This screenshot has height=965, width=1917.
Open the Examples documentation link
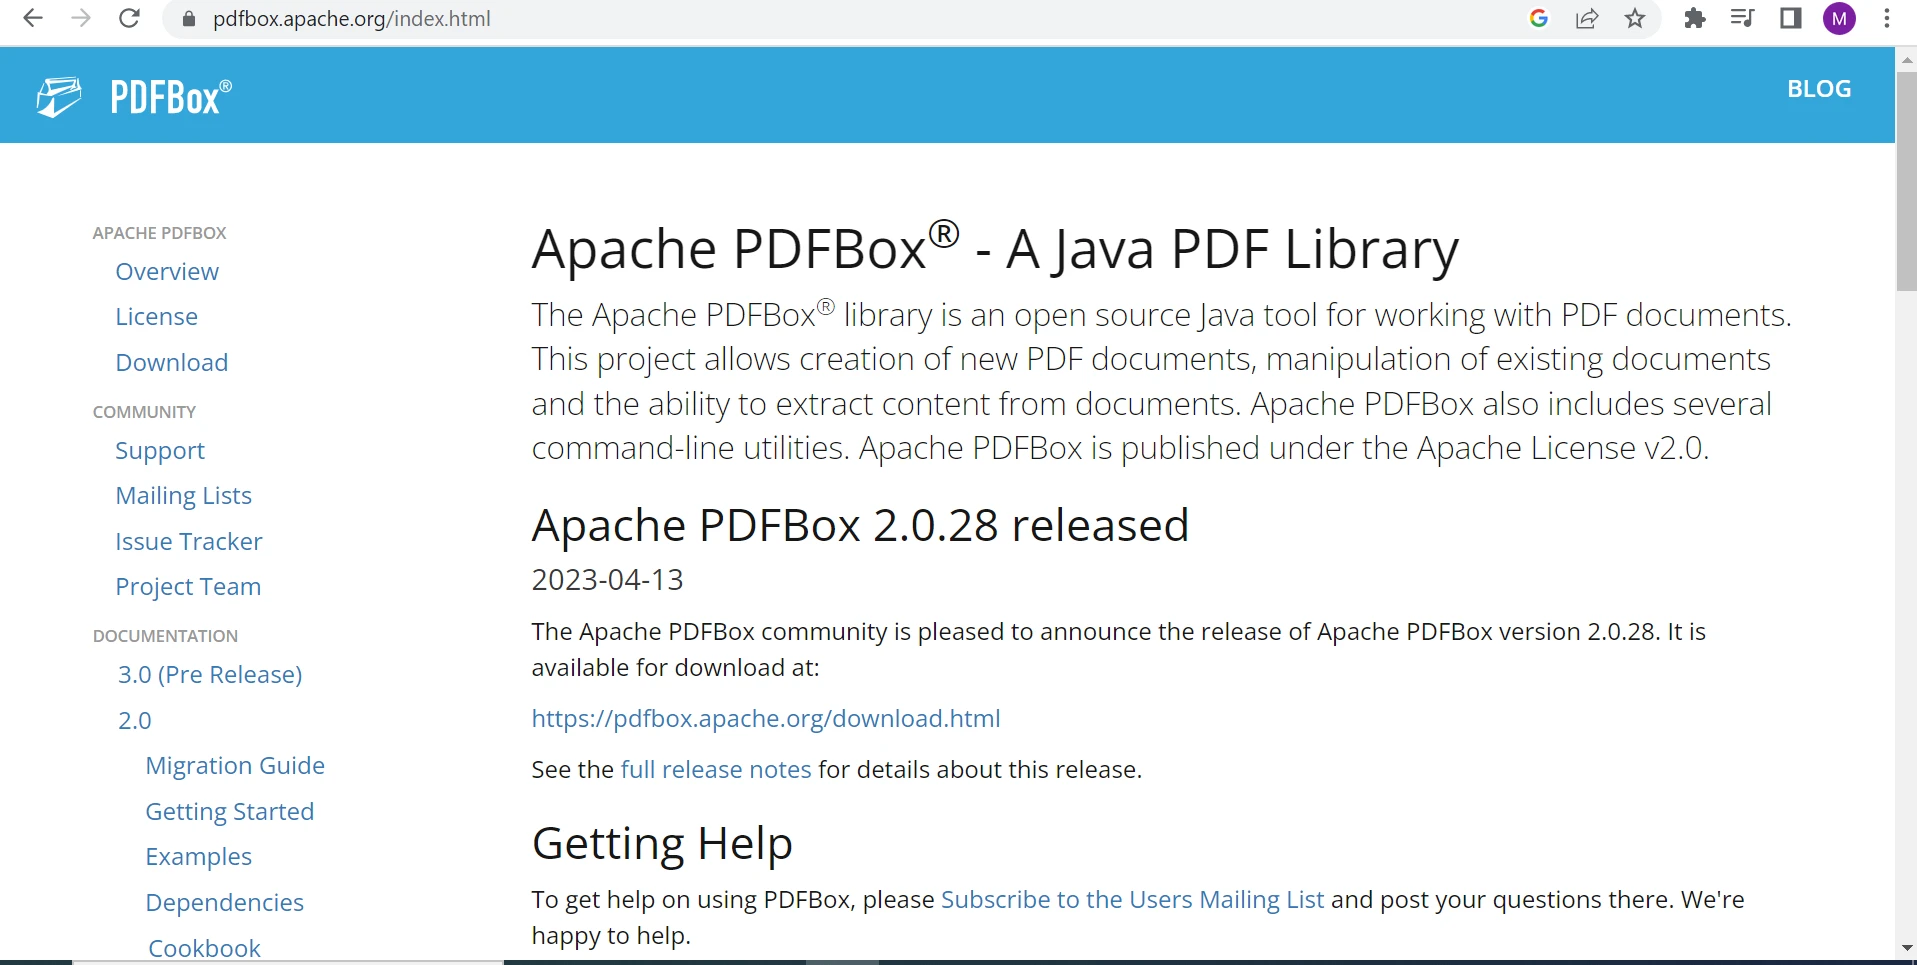coord(198,857)
